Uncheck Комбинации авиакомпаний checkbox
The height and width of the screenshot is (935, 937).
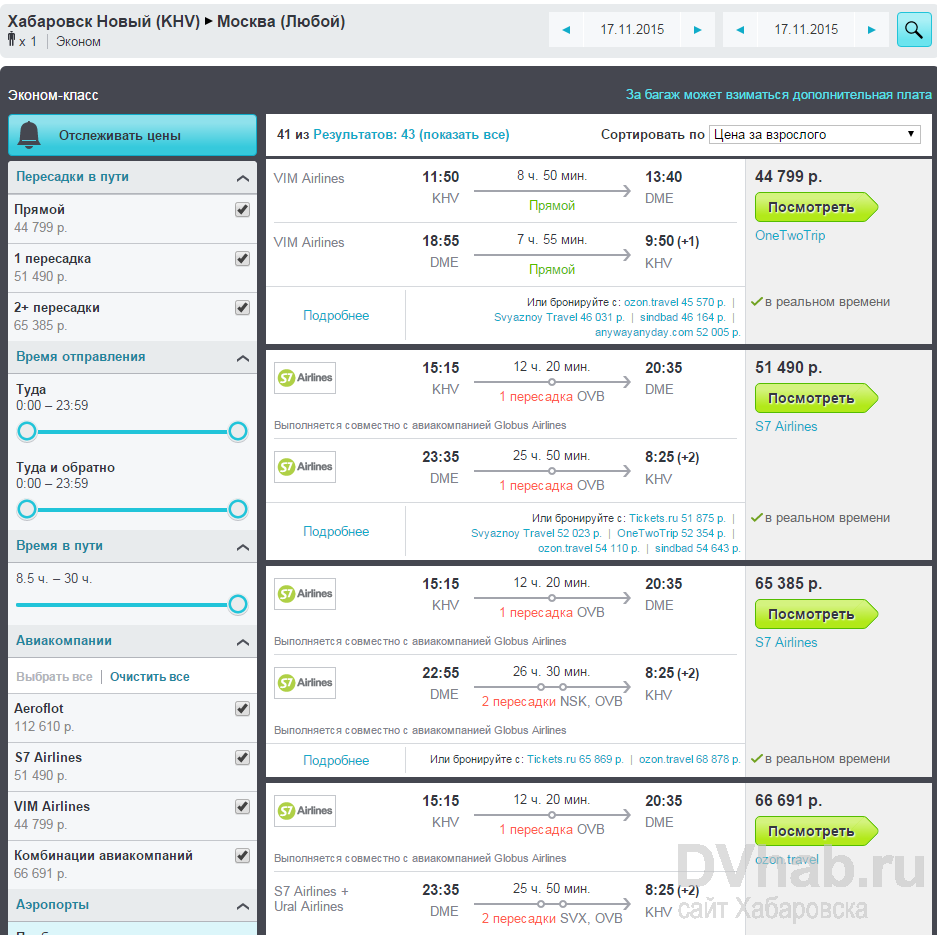(242, 856)
